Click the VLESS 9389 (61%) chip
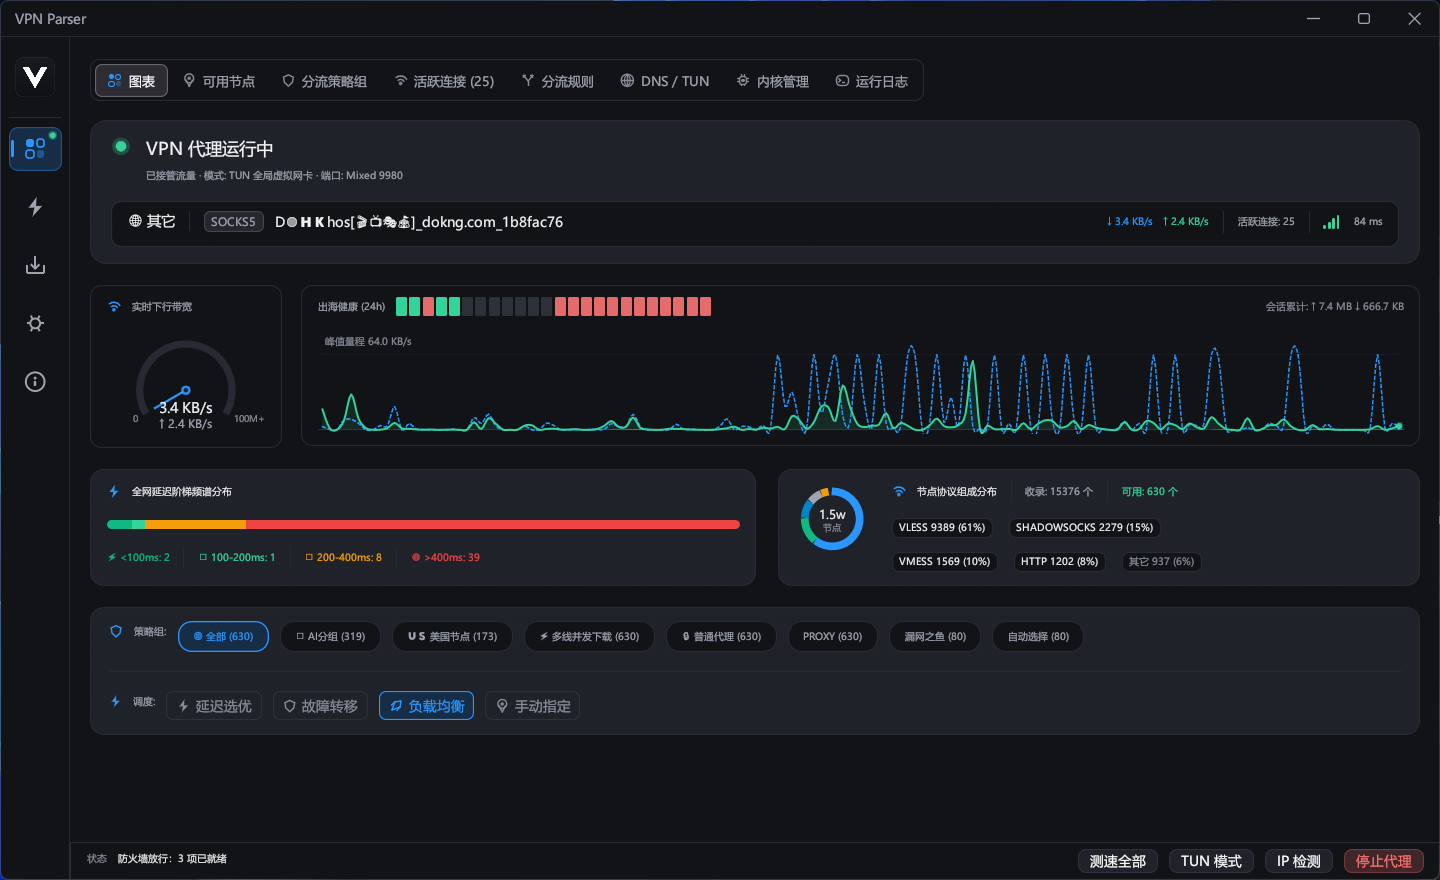1440x880 pixels. pyautogui.click(x=942, y=528)
